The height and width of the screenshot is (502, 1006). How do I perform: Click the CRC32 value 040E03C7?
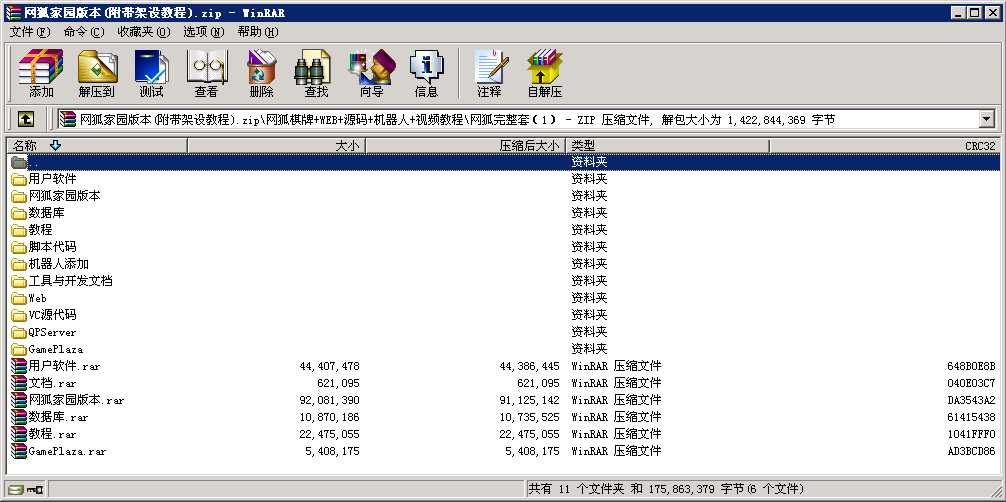(971, 383)
